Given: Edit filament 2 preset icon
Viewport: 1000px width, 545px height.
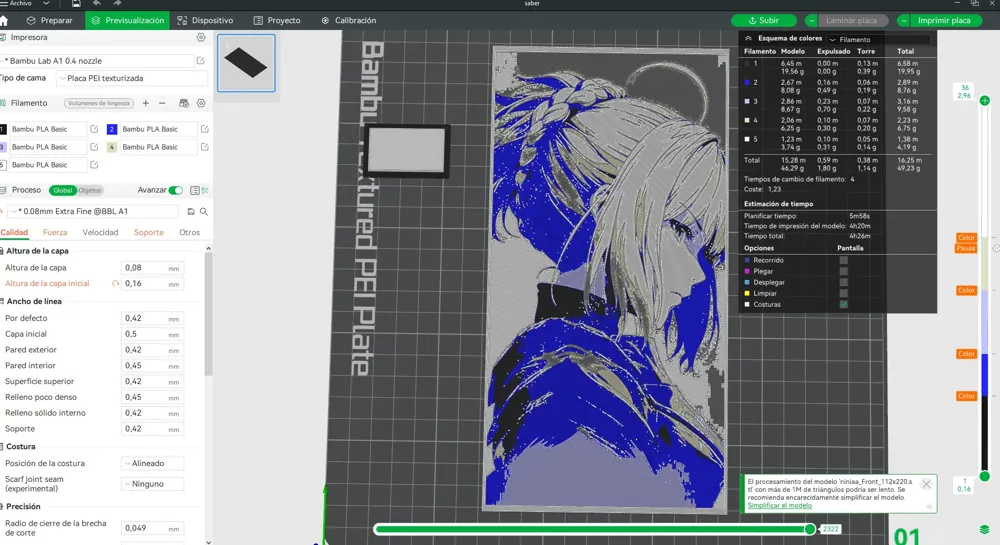Looking at the screenshot, I should pyautogui.click(x=205, y=129).
